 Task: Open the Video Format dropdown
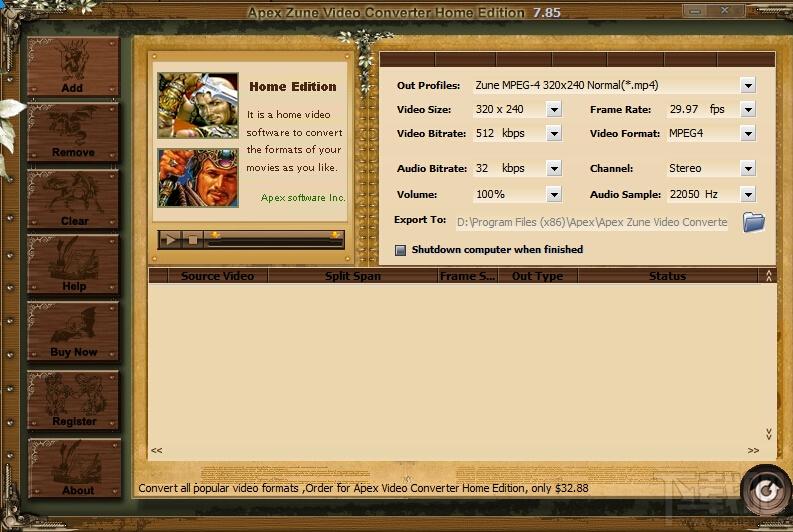coord(748,134)
